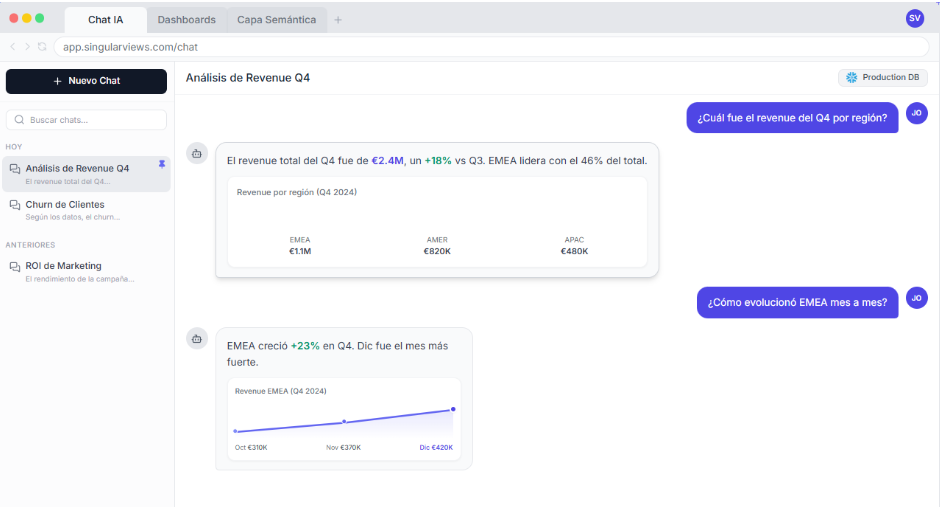Viewport: 942px width, 516px height.
Task: Click the JO avatar next to first question
Action: pos(916,114)
